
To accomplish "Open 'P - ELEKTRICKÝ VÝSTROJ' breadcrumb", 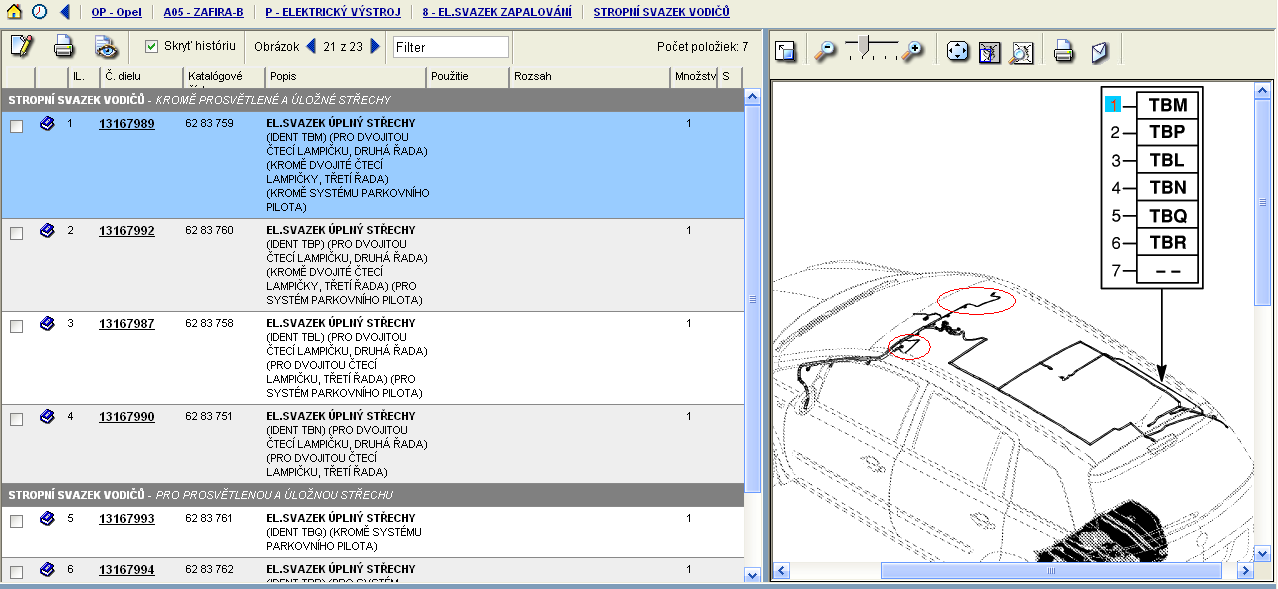I will 332,12.
